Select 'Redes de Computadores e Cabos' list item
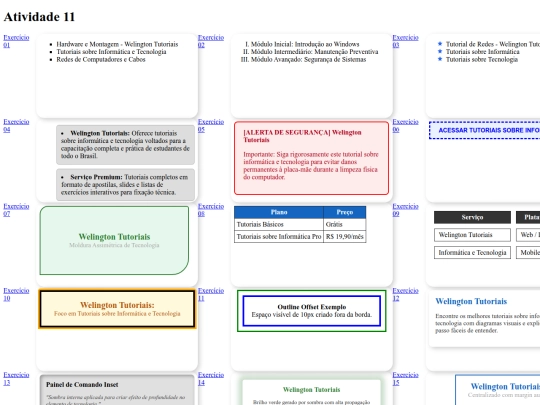Screen dimensions: 540x405 [x=101, y=59]
